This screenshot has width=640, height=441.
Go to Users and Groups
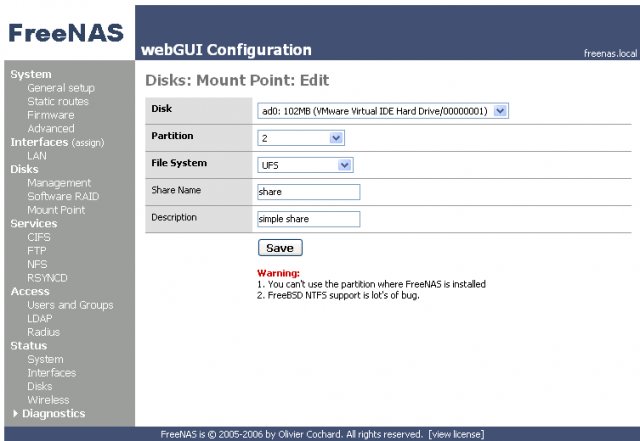click(x=70, y=305)
